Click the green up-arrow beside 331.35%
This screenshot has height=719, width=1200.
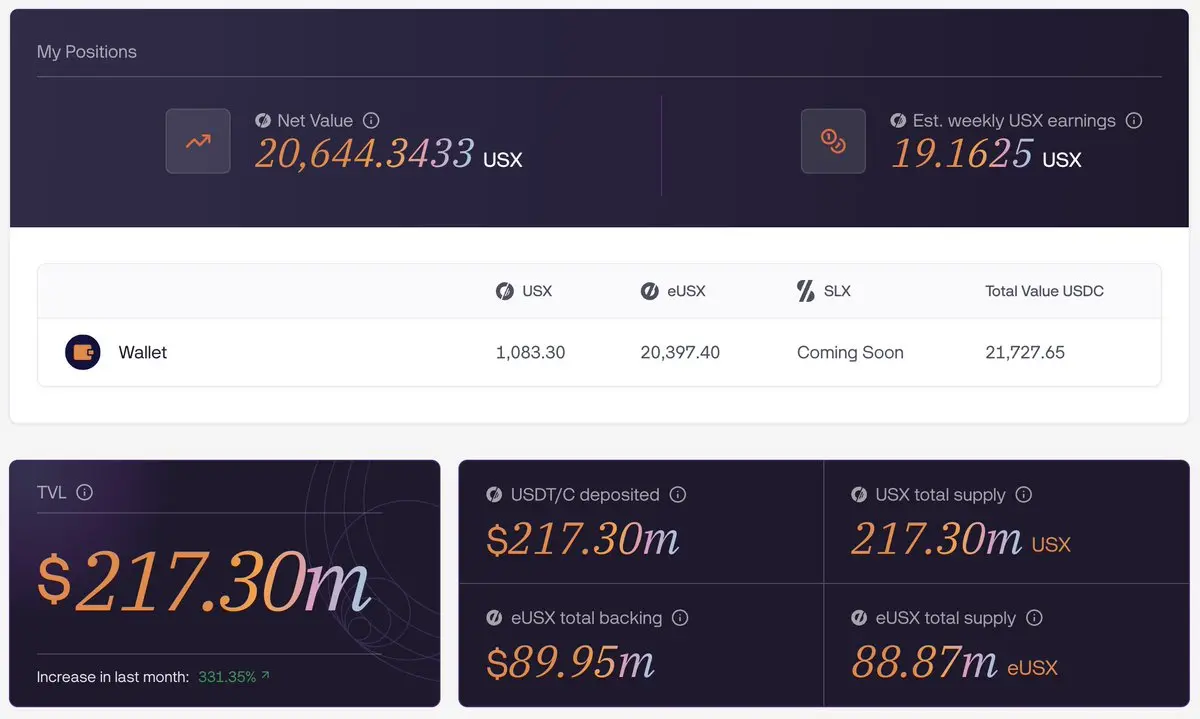(x=266, y=676)
